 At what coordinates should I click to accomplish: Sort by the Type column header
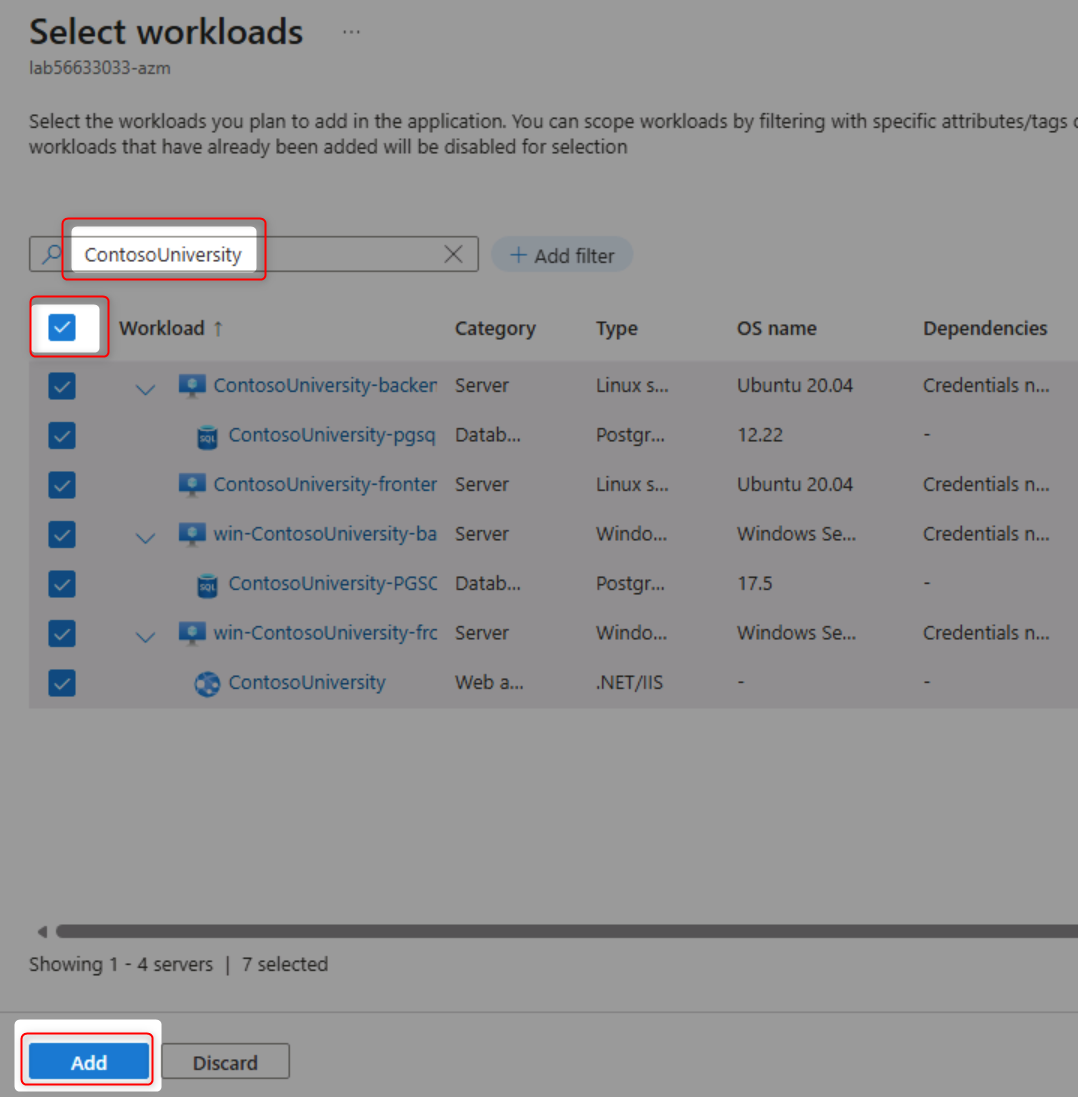point(616,328)
